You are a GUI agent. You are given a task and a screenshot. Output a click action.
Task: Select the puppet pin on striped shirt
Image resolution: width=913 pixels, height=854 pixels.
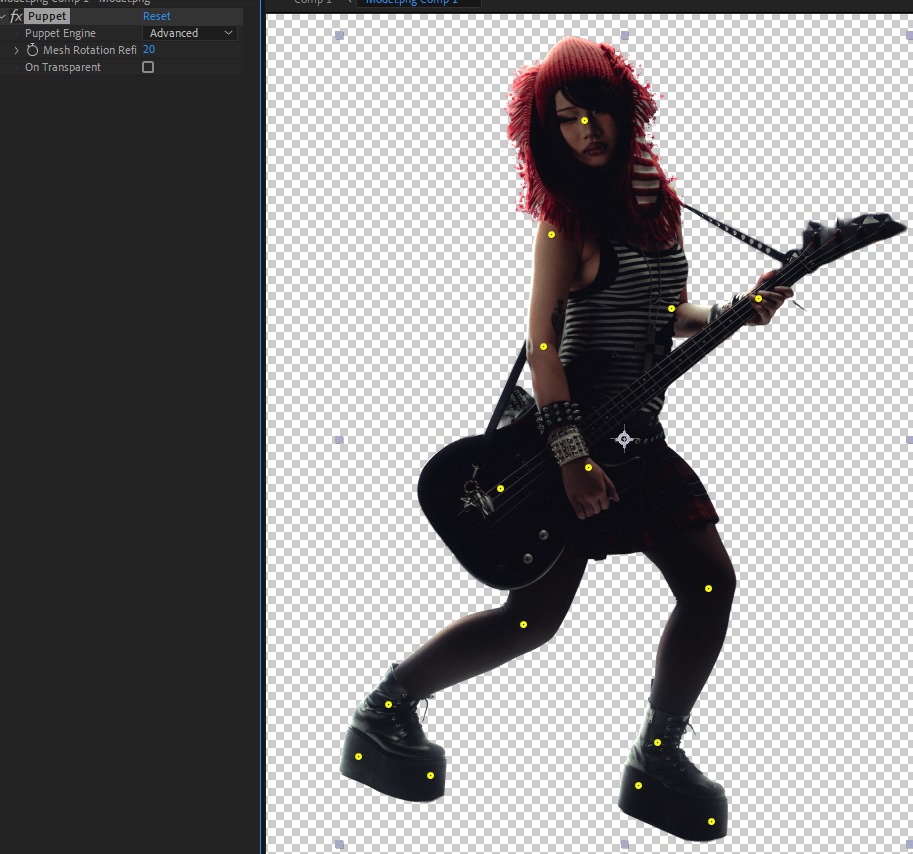point(671,309)
